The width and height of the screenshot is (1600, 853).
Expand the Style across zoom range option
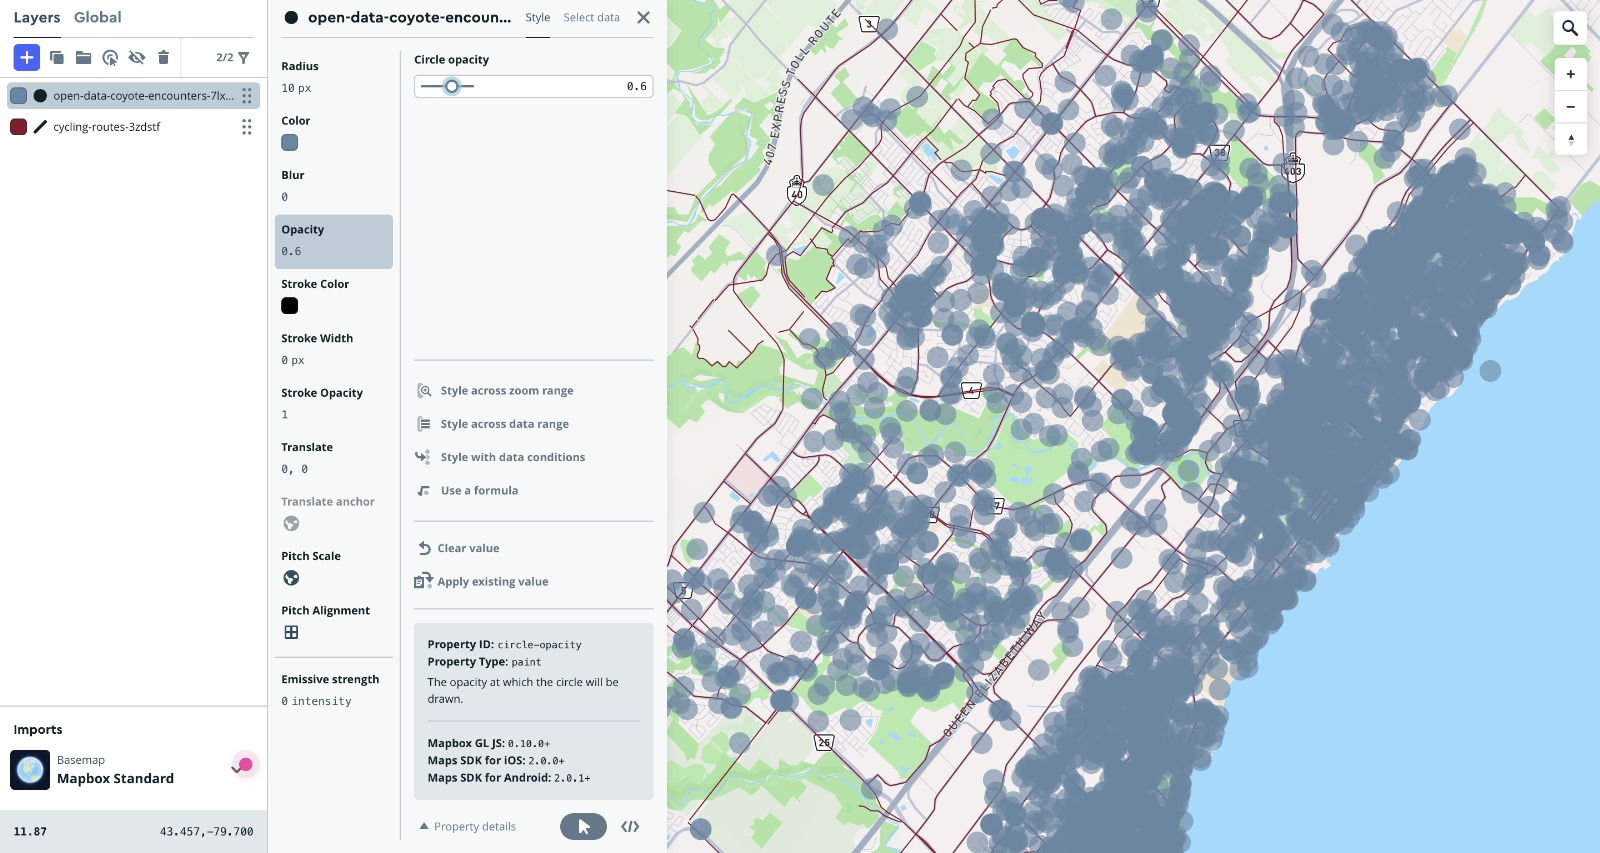[x=506, y=391]
